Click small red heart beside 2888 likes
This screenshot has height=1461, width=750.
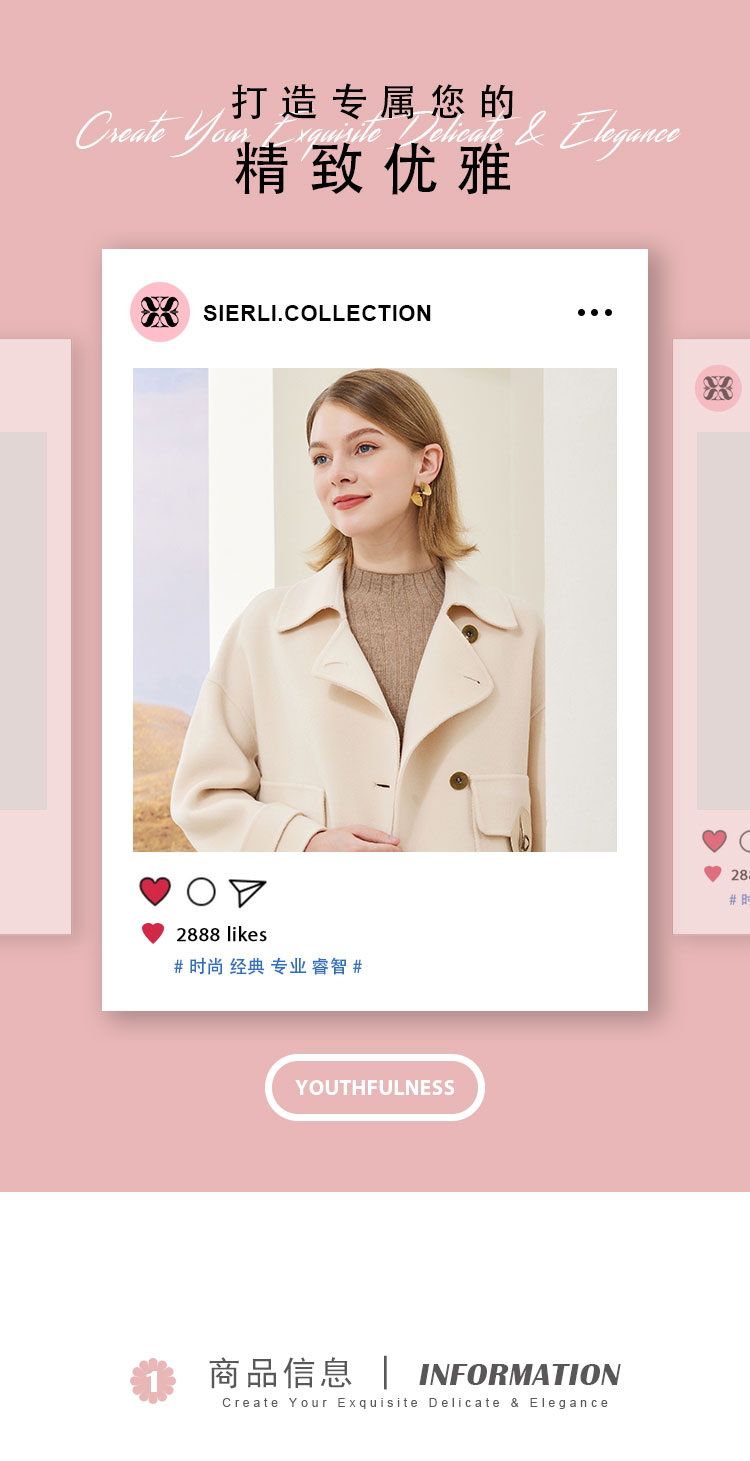click(153, 934)
